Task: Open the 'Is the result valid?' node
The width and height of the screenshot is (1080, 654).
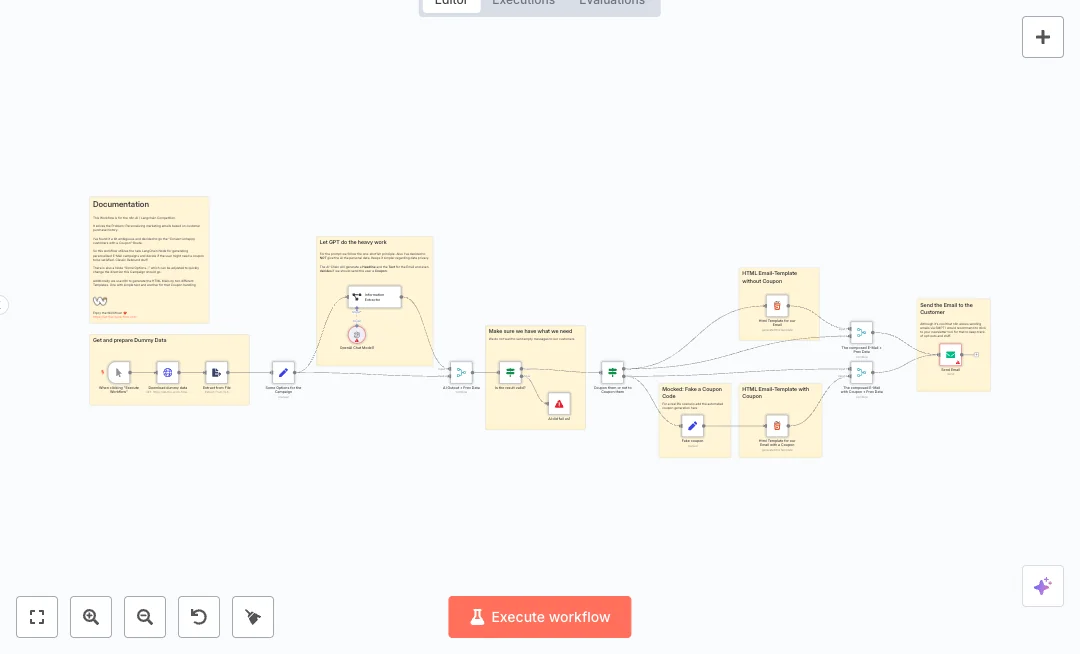Action: tap(510, 373)
